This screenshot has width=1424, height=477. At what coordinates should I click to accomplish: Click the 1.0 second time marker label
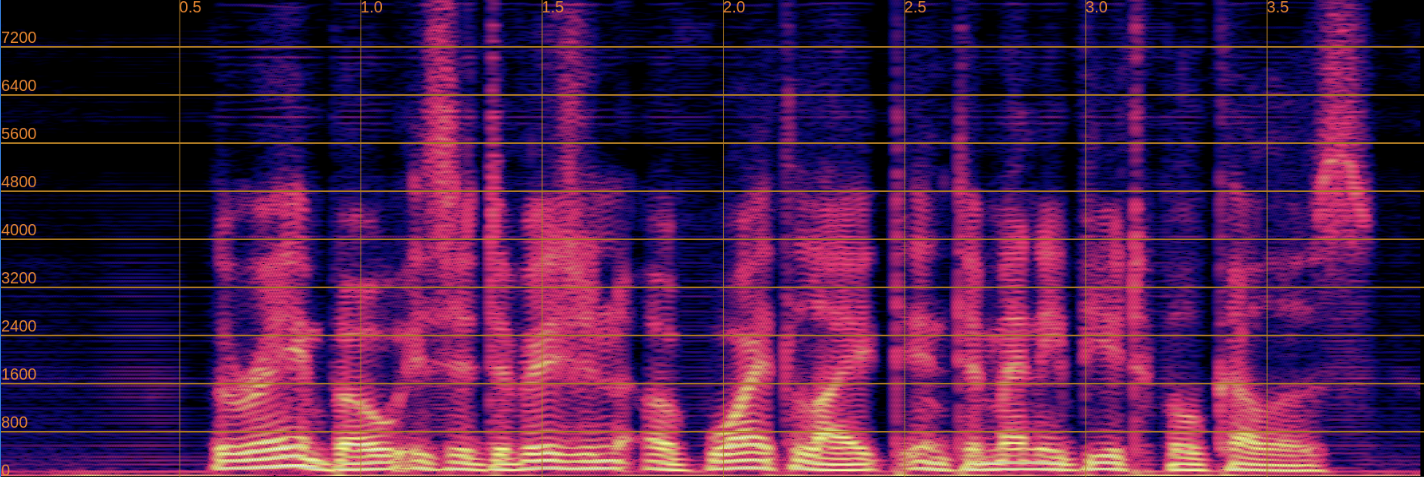371,8
